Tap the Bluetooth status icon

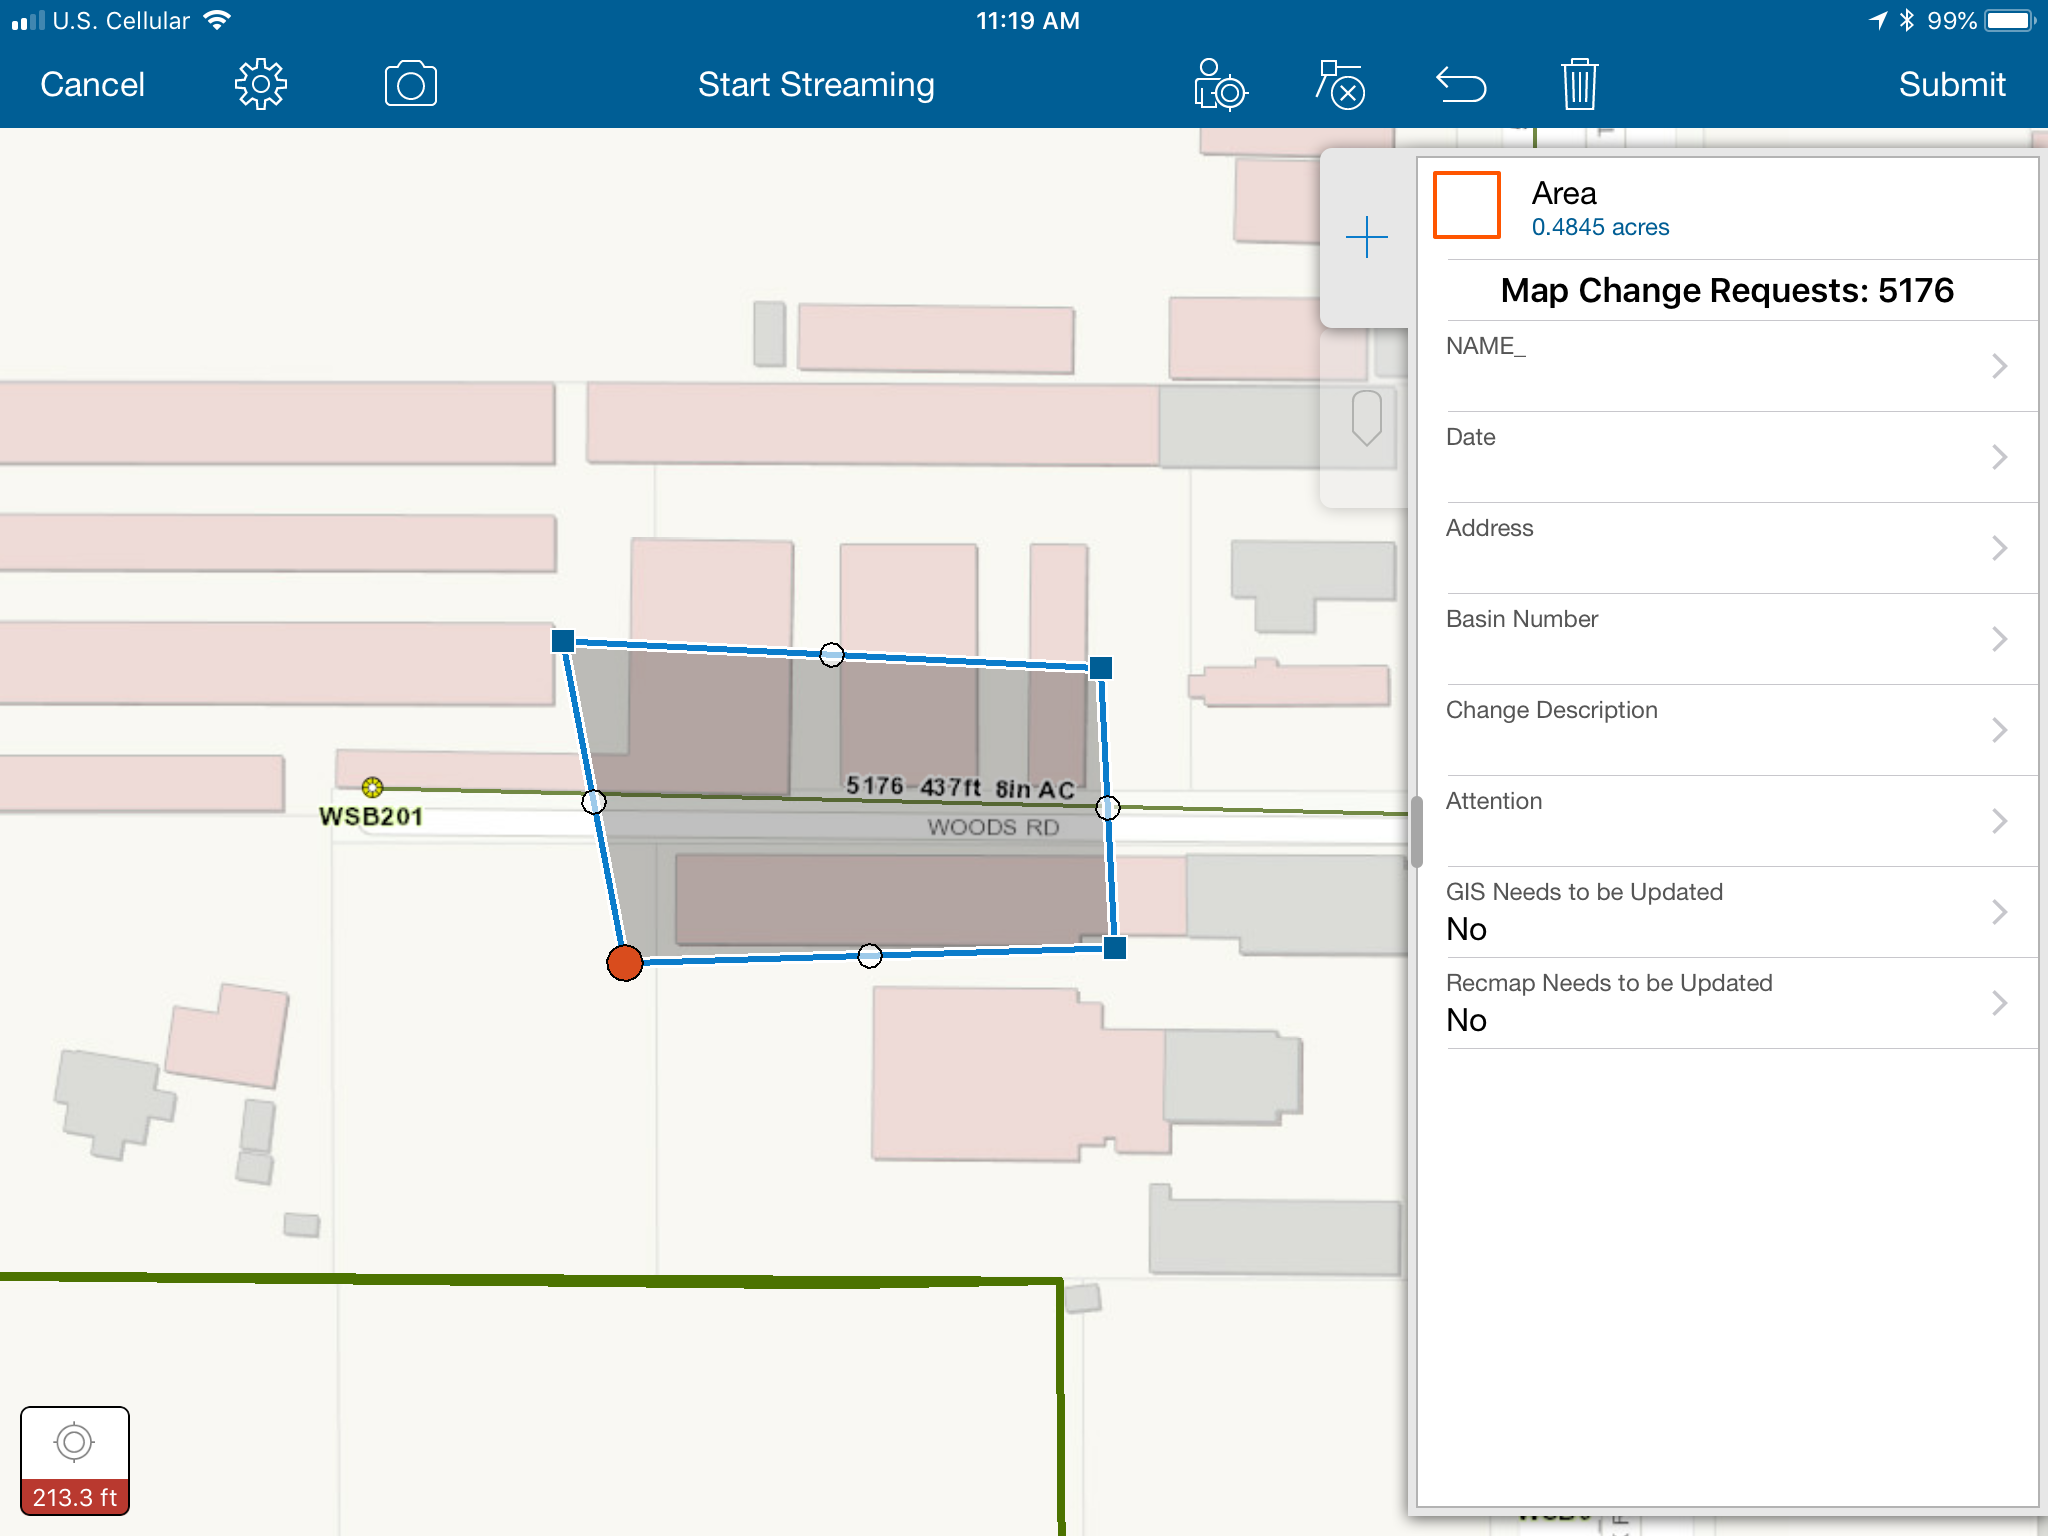click(x=1907, y=20)
